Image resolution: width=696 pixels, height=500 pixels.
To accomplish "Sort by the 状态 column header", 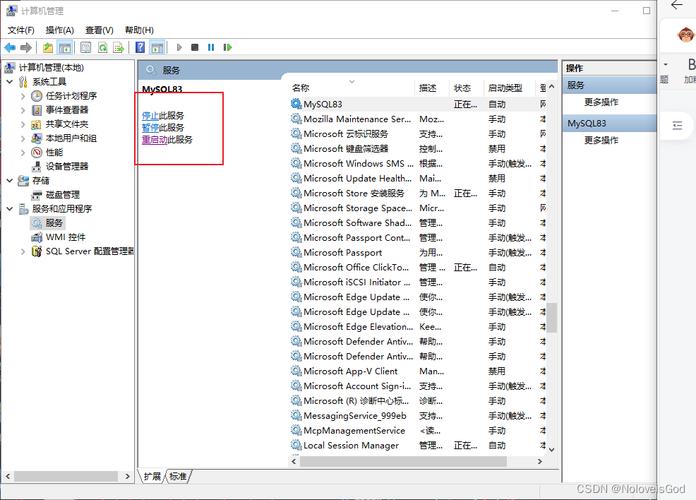I will 462,88.
